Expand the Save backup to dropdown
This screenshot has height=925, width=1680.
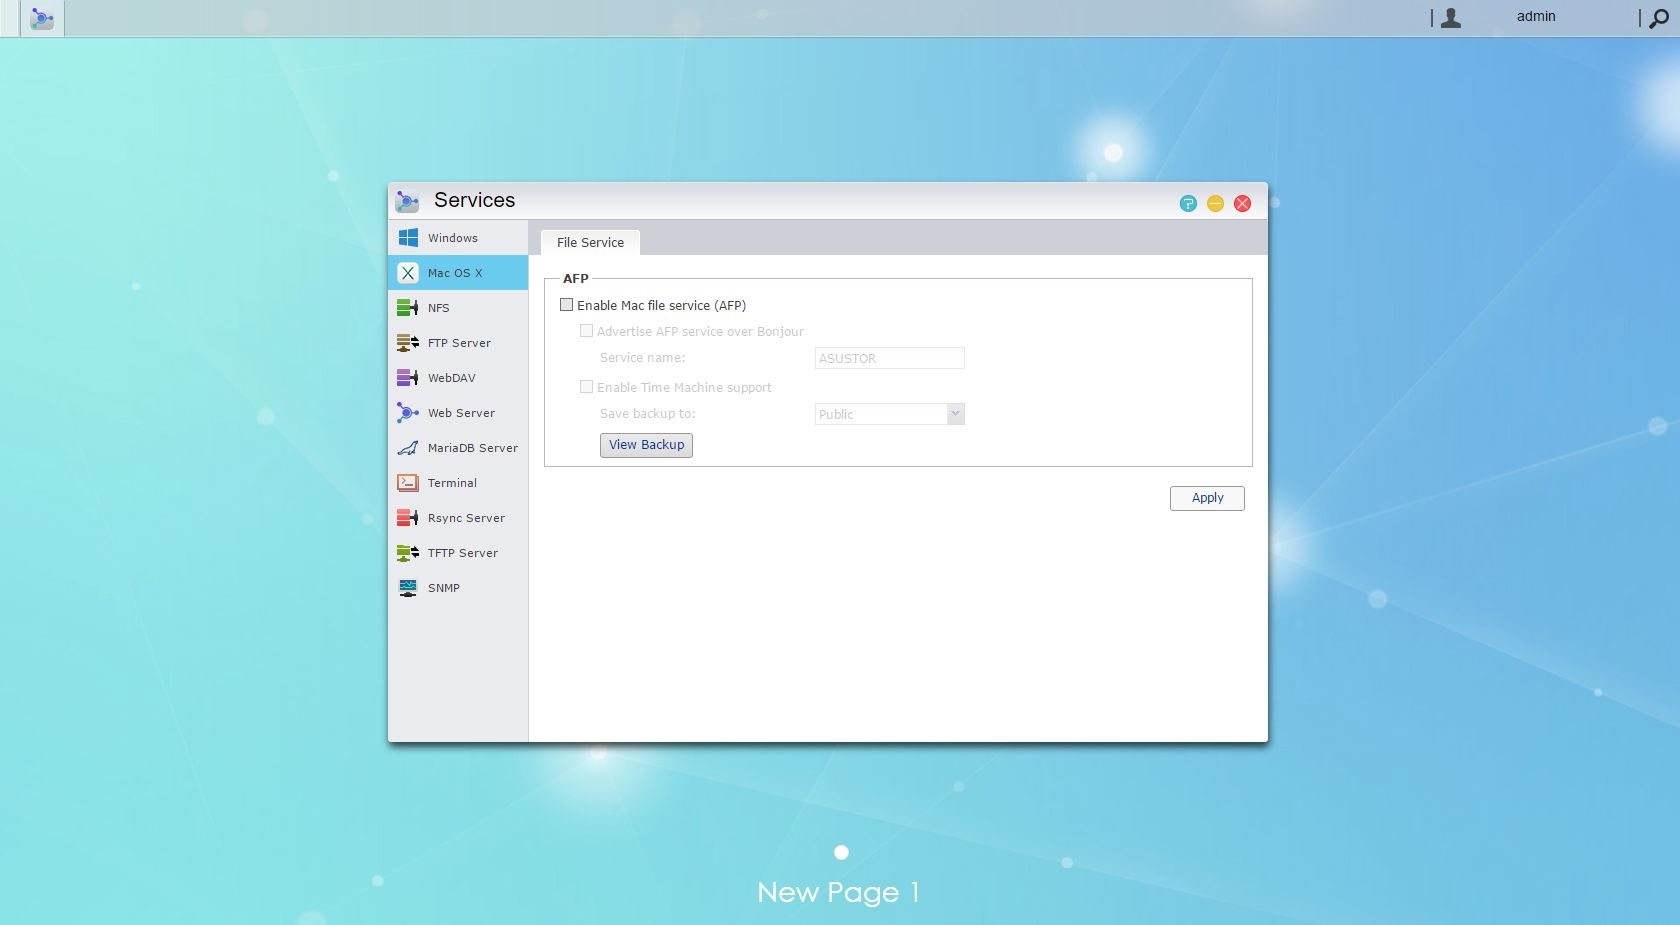(x=890, y=414)
